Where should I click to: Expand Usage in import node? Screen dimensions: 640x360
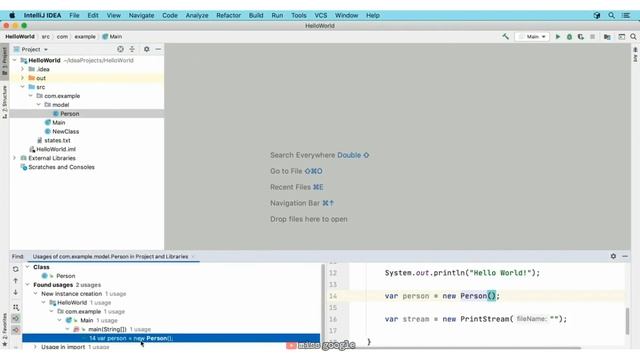(x=36, y=347)
